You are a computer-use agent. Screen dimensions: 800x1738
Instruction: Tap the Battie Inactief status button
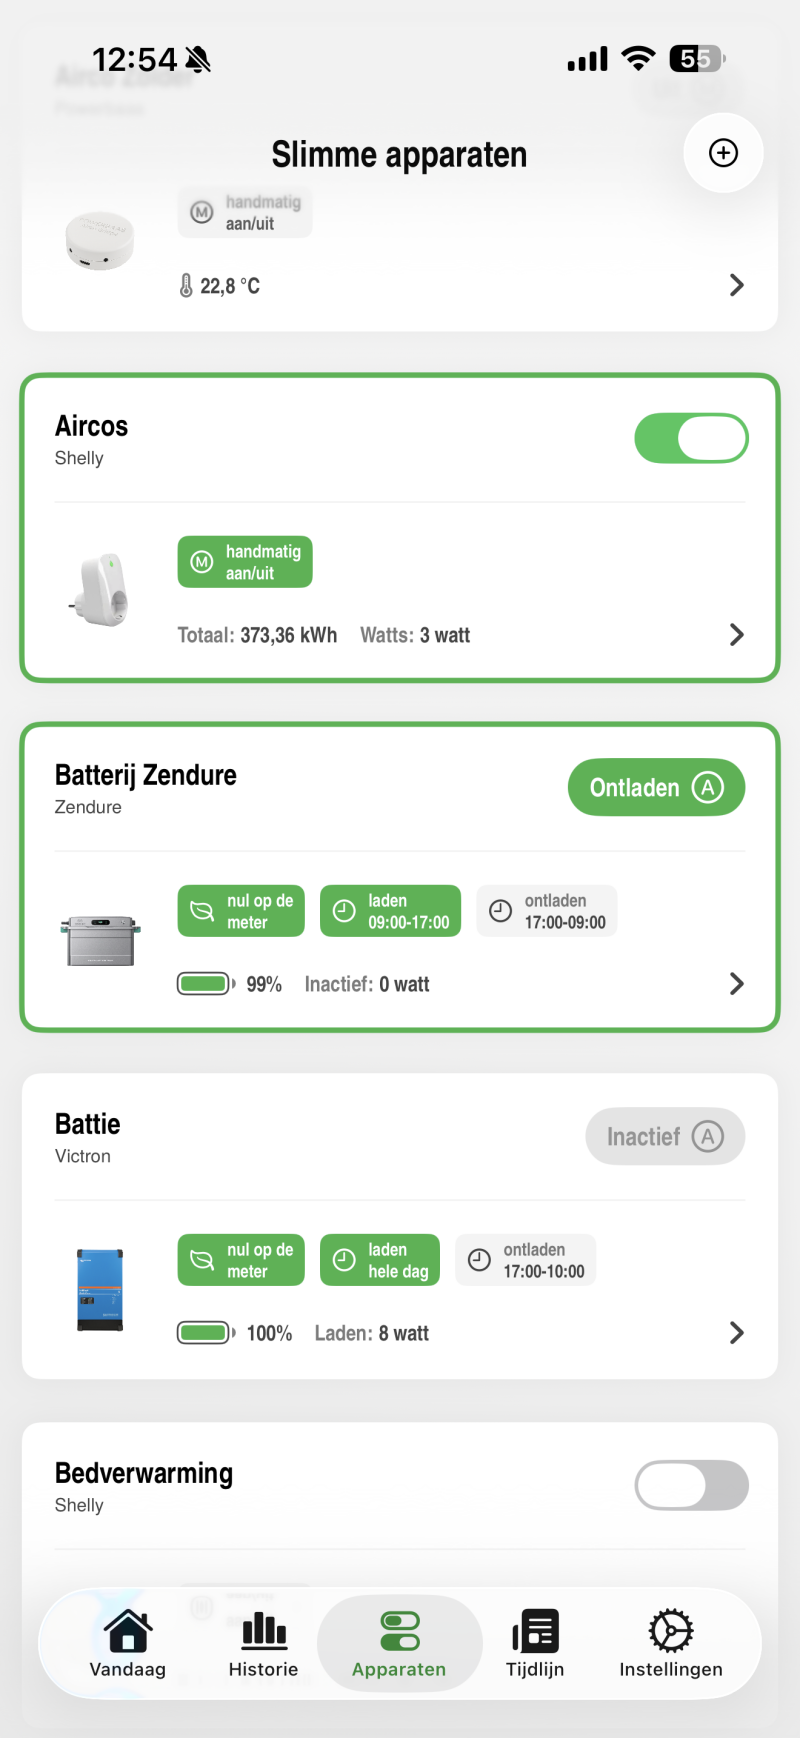point(665,1136)
